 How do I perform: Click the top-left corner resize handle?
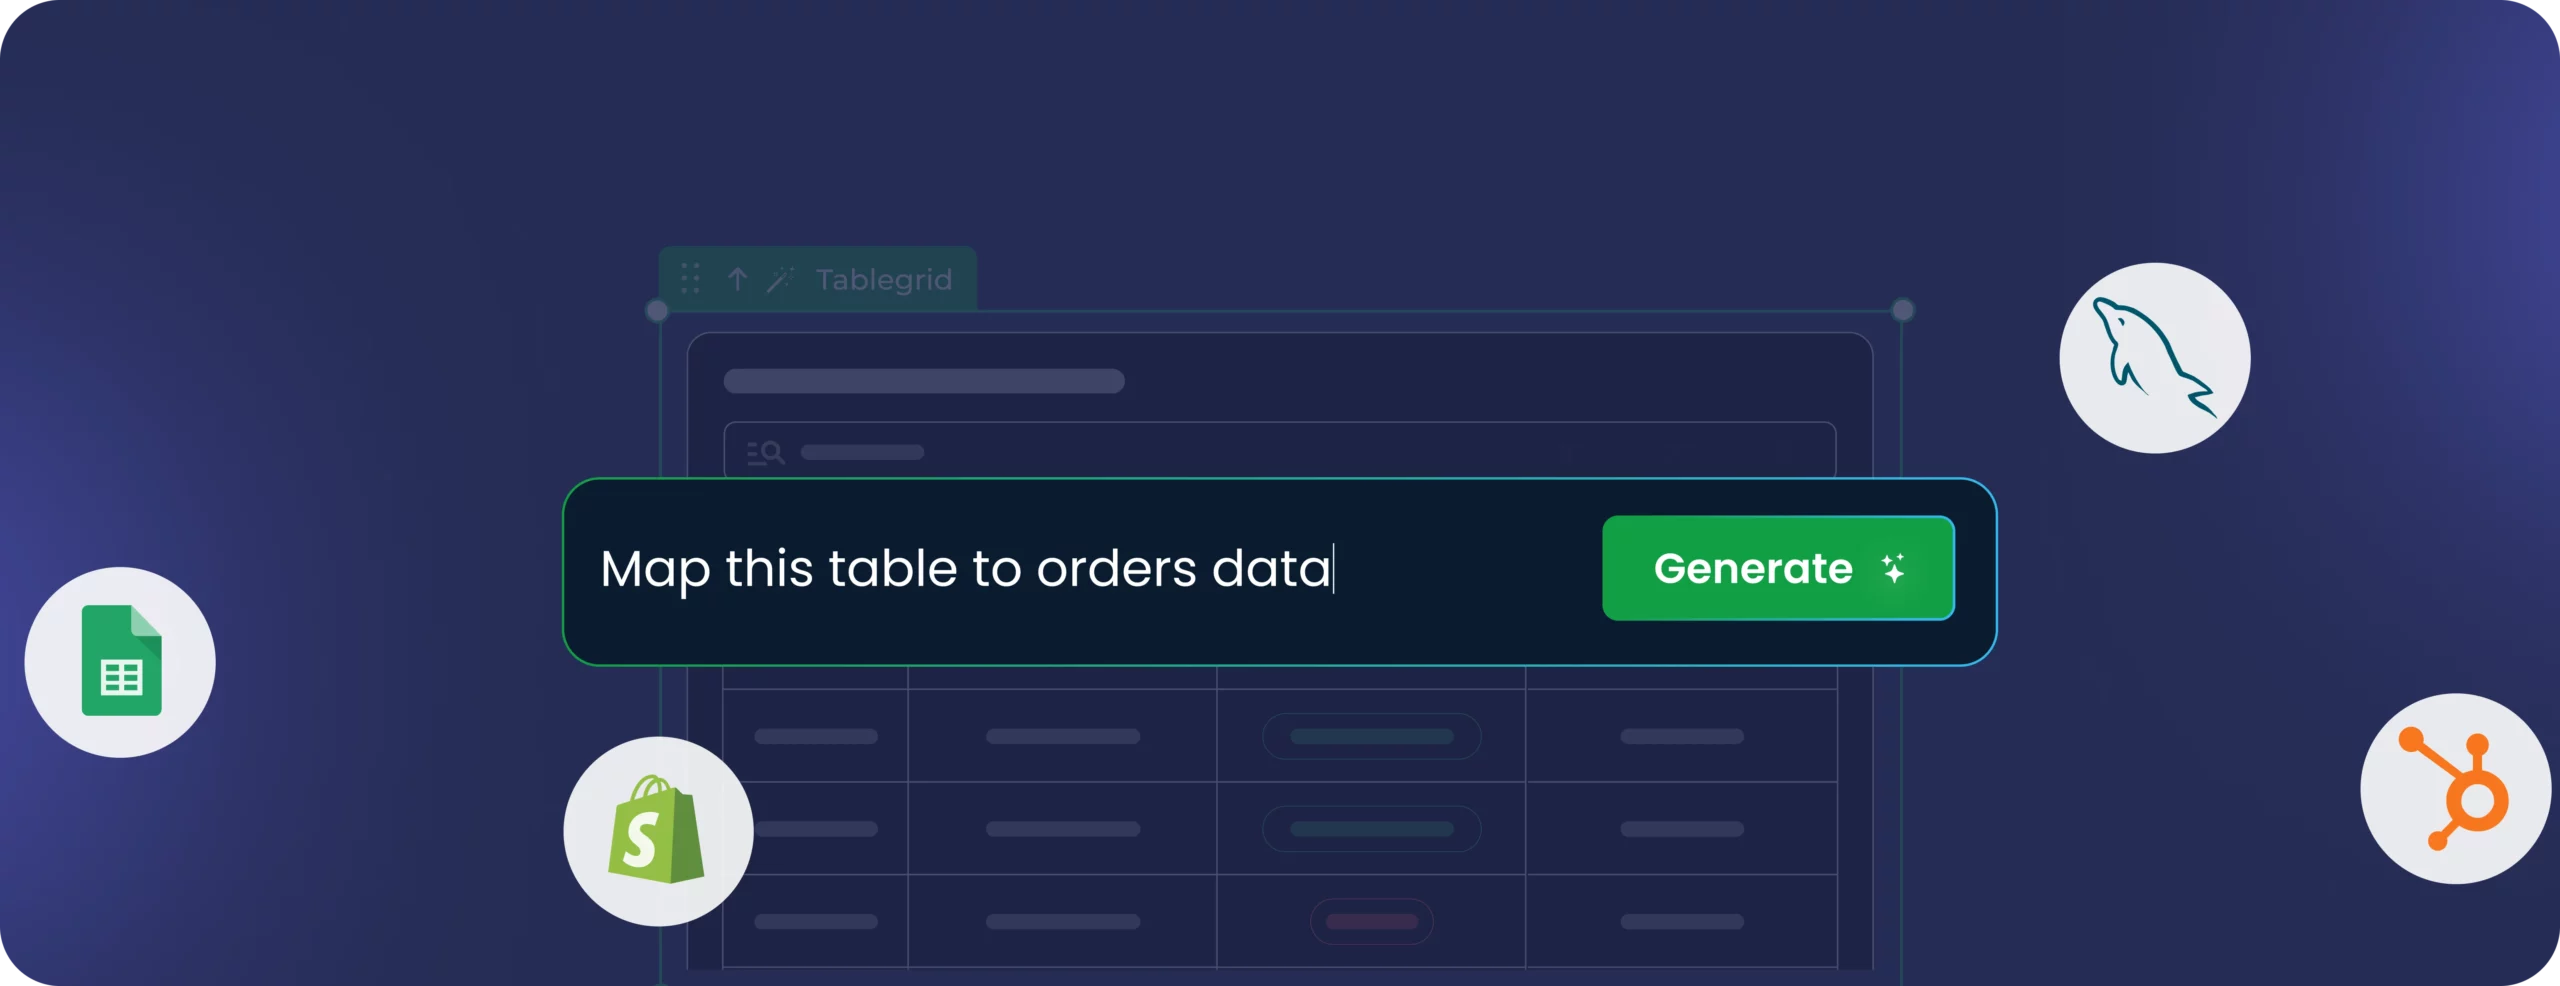click(657, 311)
